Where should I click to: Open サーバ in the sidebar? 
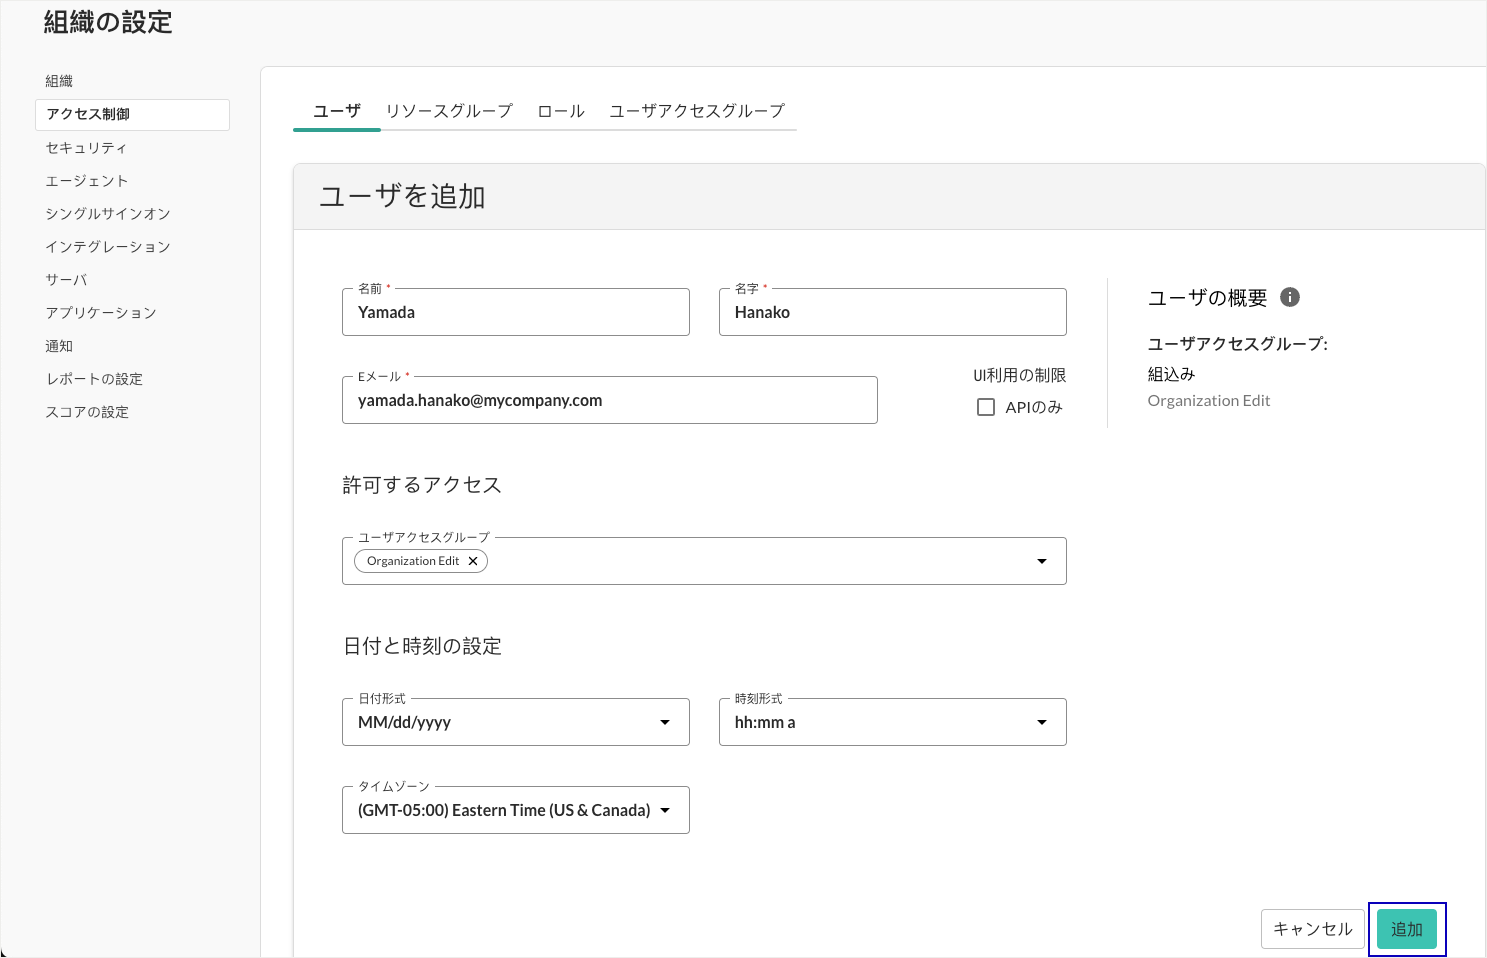click(66, 279)
